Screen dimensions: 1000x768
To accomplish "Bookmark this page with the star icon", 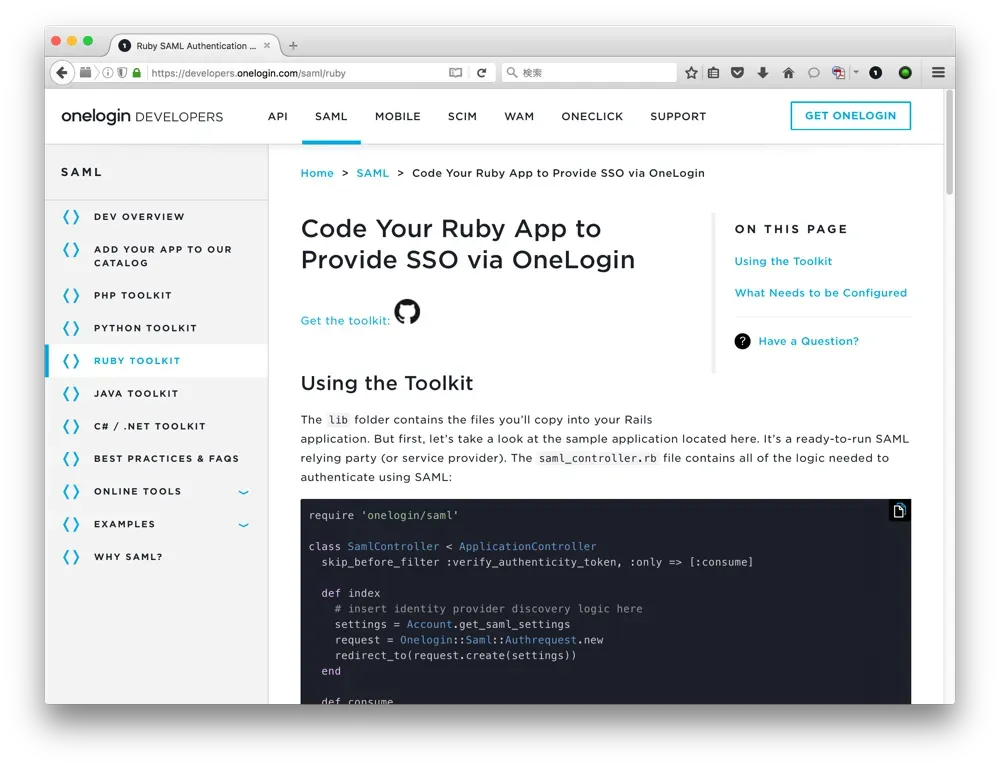I will (690, 72).
